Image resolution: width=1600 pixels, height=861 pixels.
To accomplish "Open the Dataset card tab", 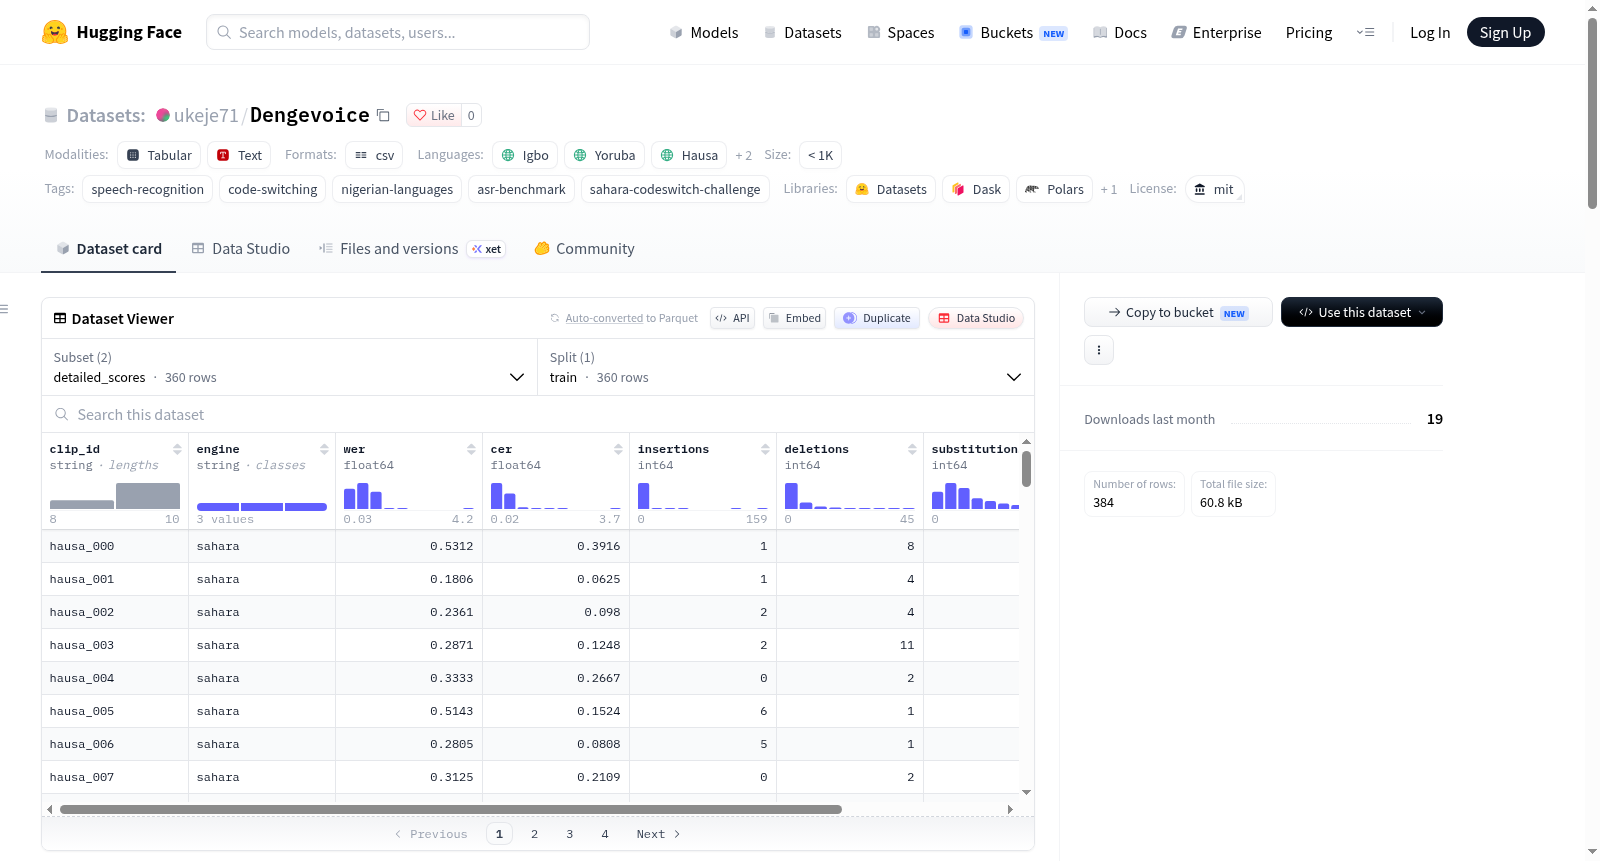I will (108, 249).
